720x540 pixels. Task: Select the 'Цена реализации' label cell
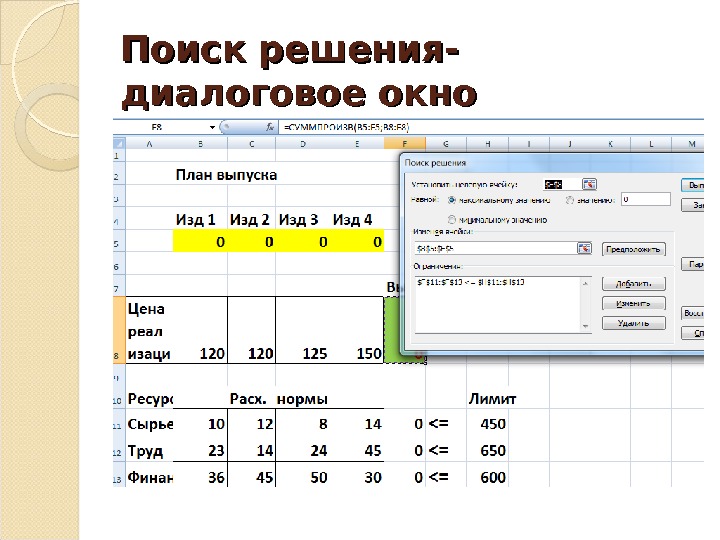click(x=149, y=330)
